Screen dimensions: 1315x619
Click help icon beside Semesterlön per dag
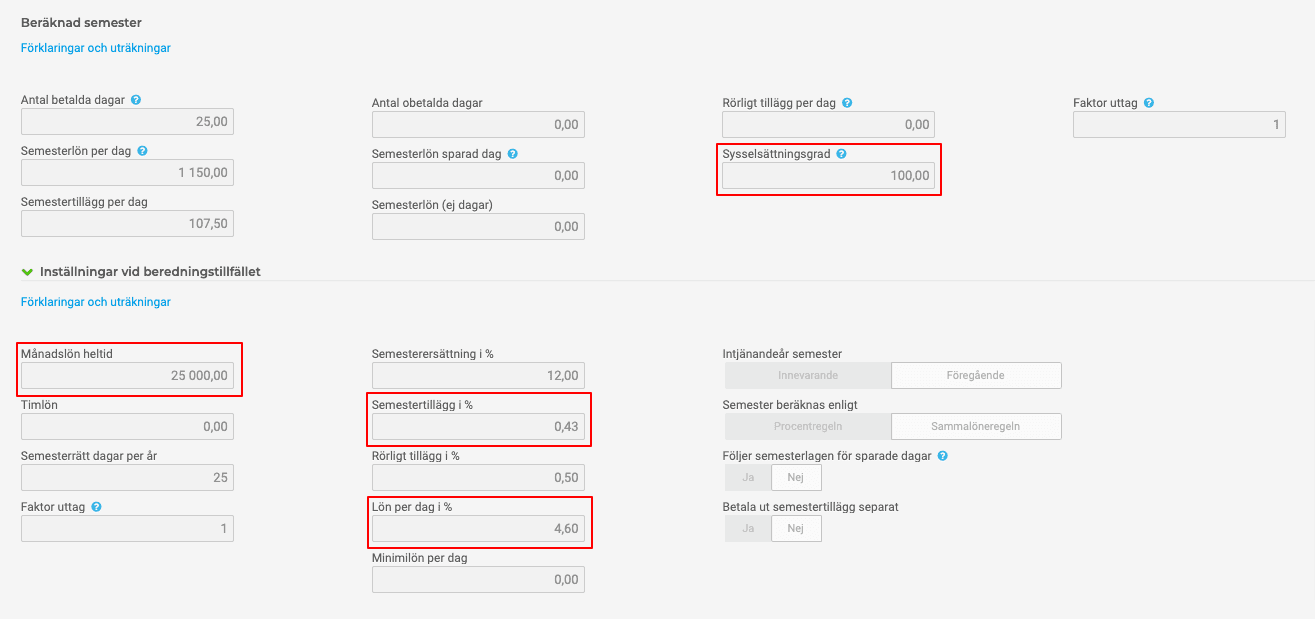(142, 151)
